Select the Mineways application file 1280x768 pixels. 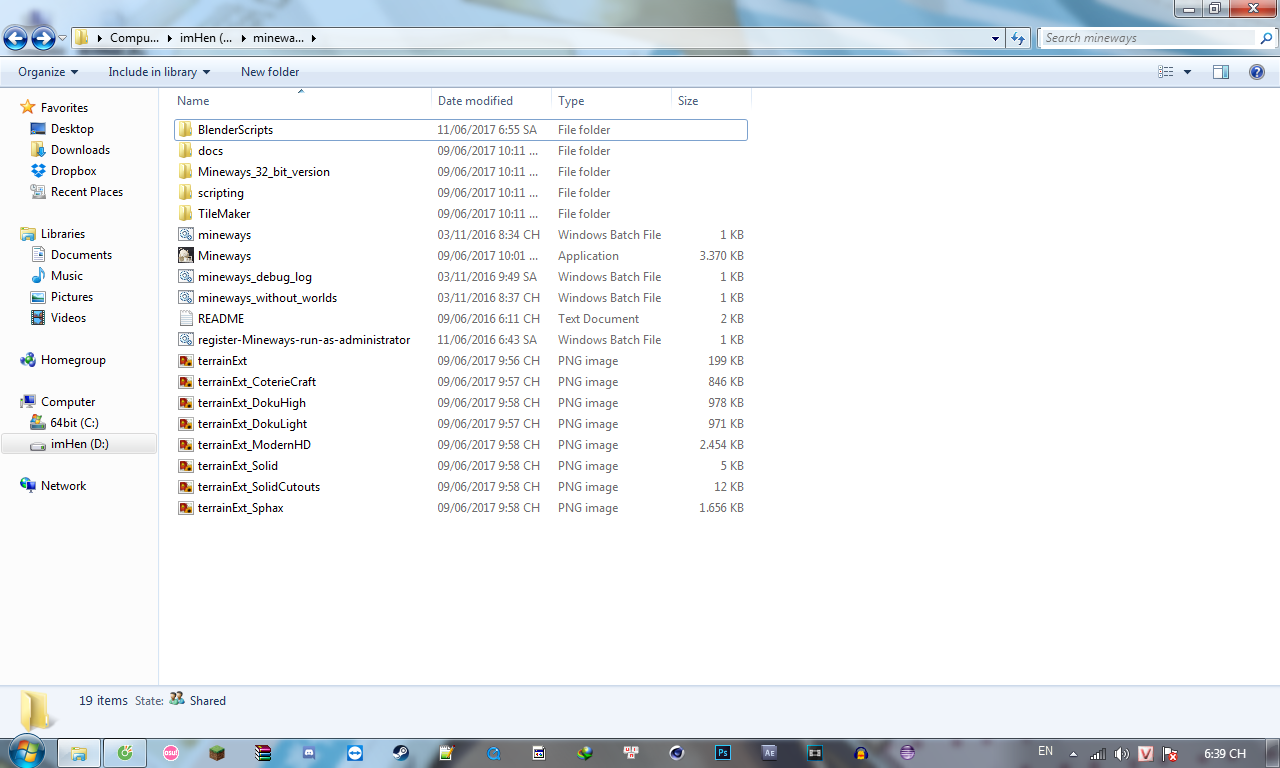pyautogui.click(x=461, y=256)
